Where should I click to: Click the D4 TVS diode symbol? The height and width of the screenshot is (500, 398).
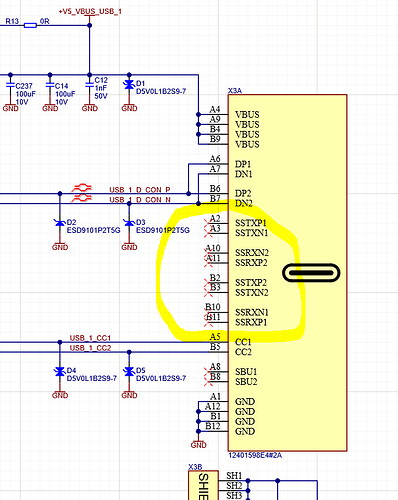click(x=60, y=371)
